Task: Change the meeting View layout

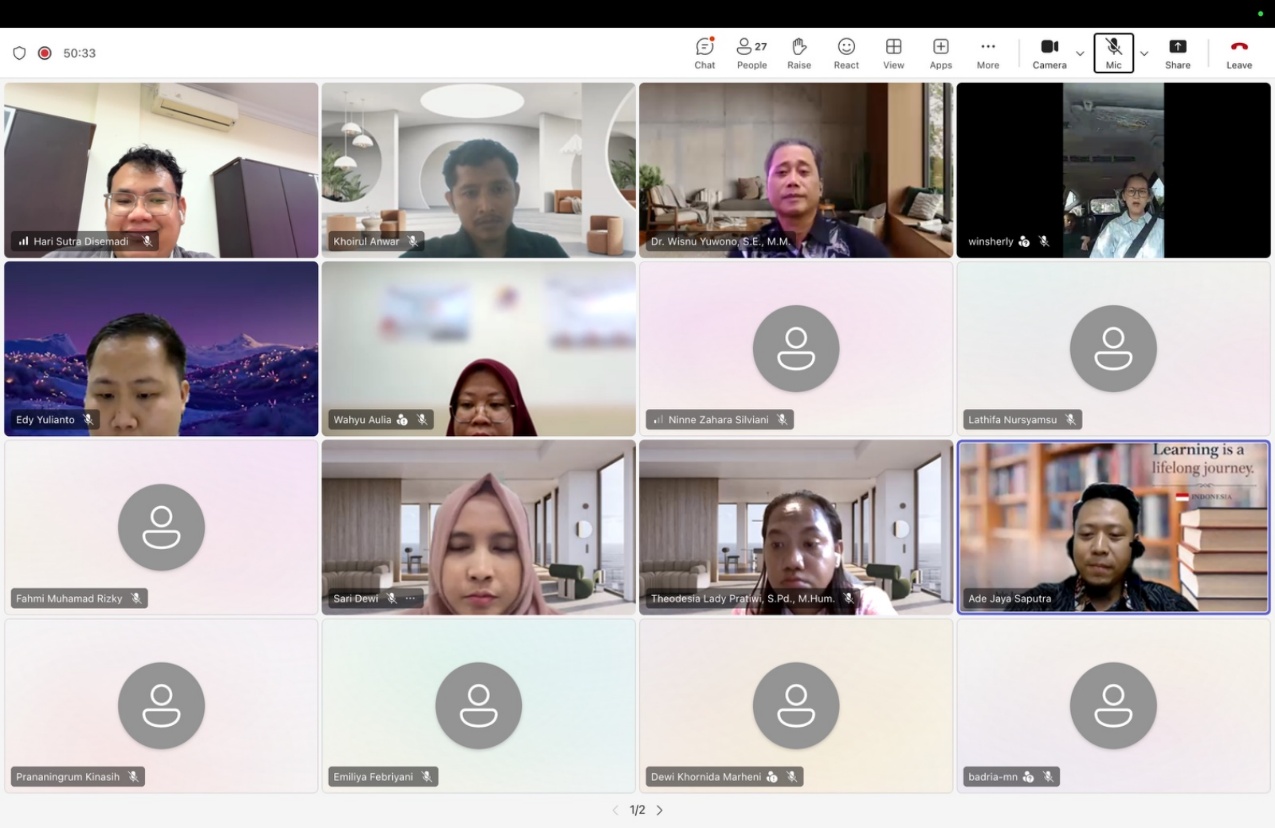Action: tap(893, 53)
